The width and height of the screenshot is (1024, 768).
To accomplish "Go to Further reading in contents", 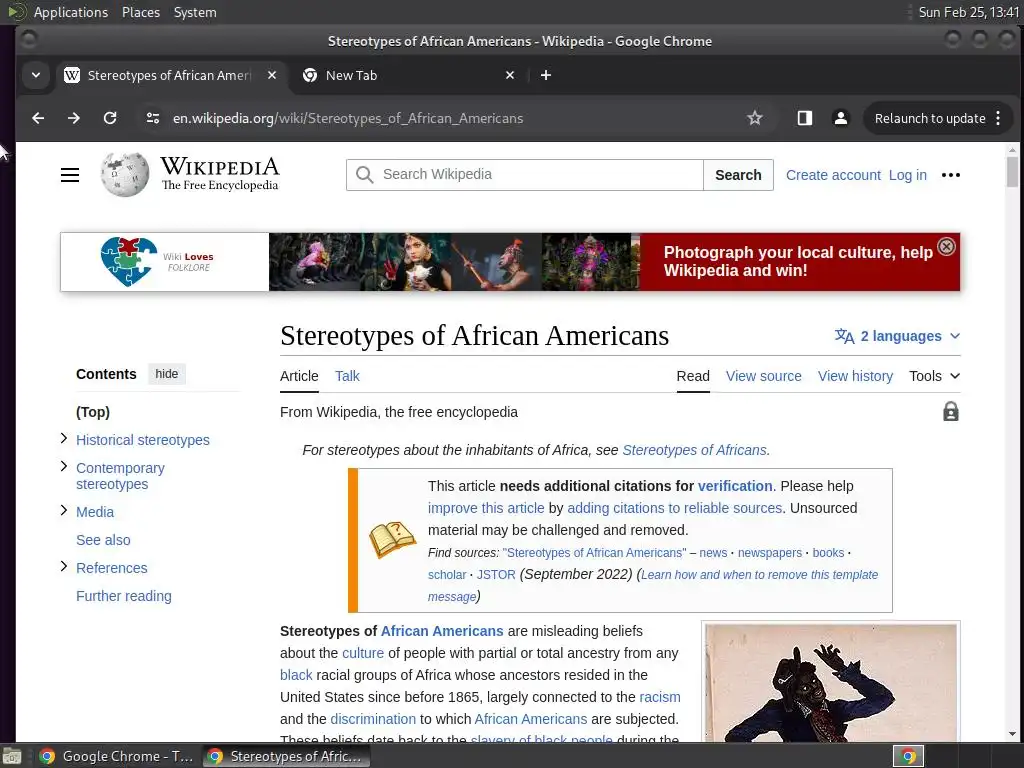I will click(x=123, y=596).
